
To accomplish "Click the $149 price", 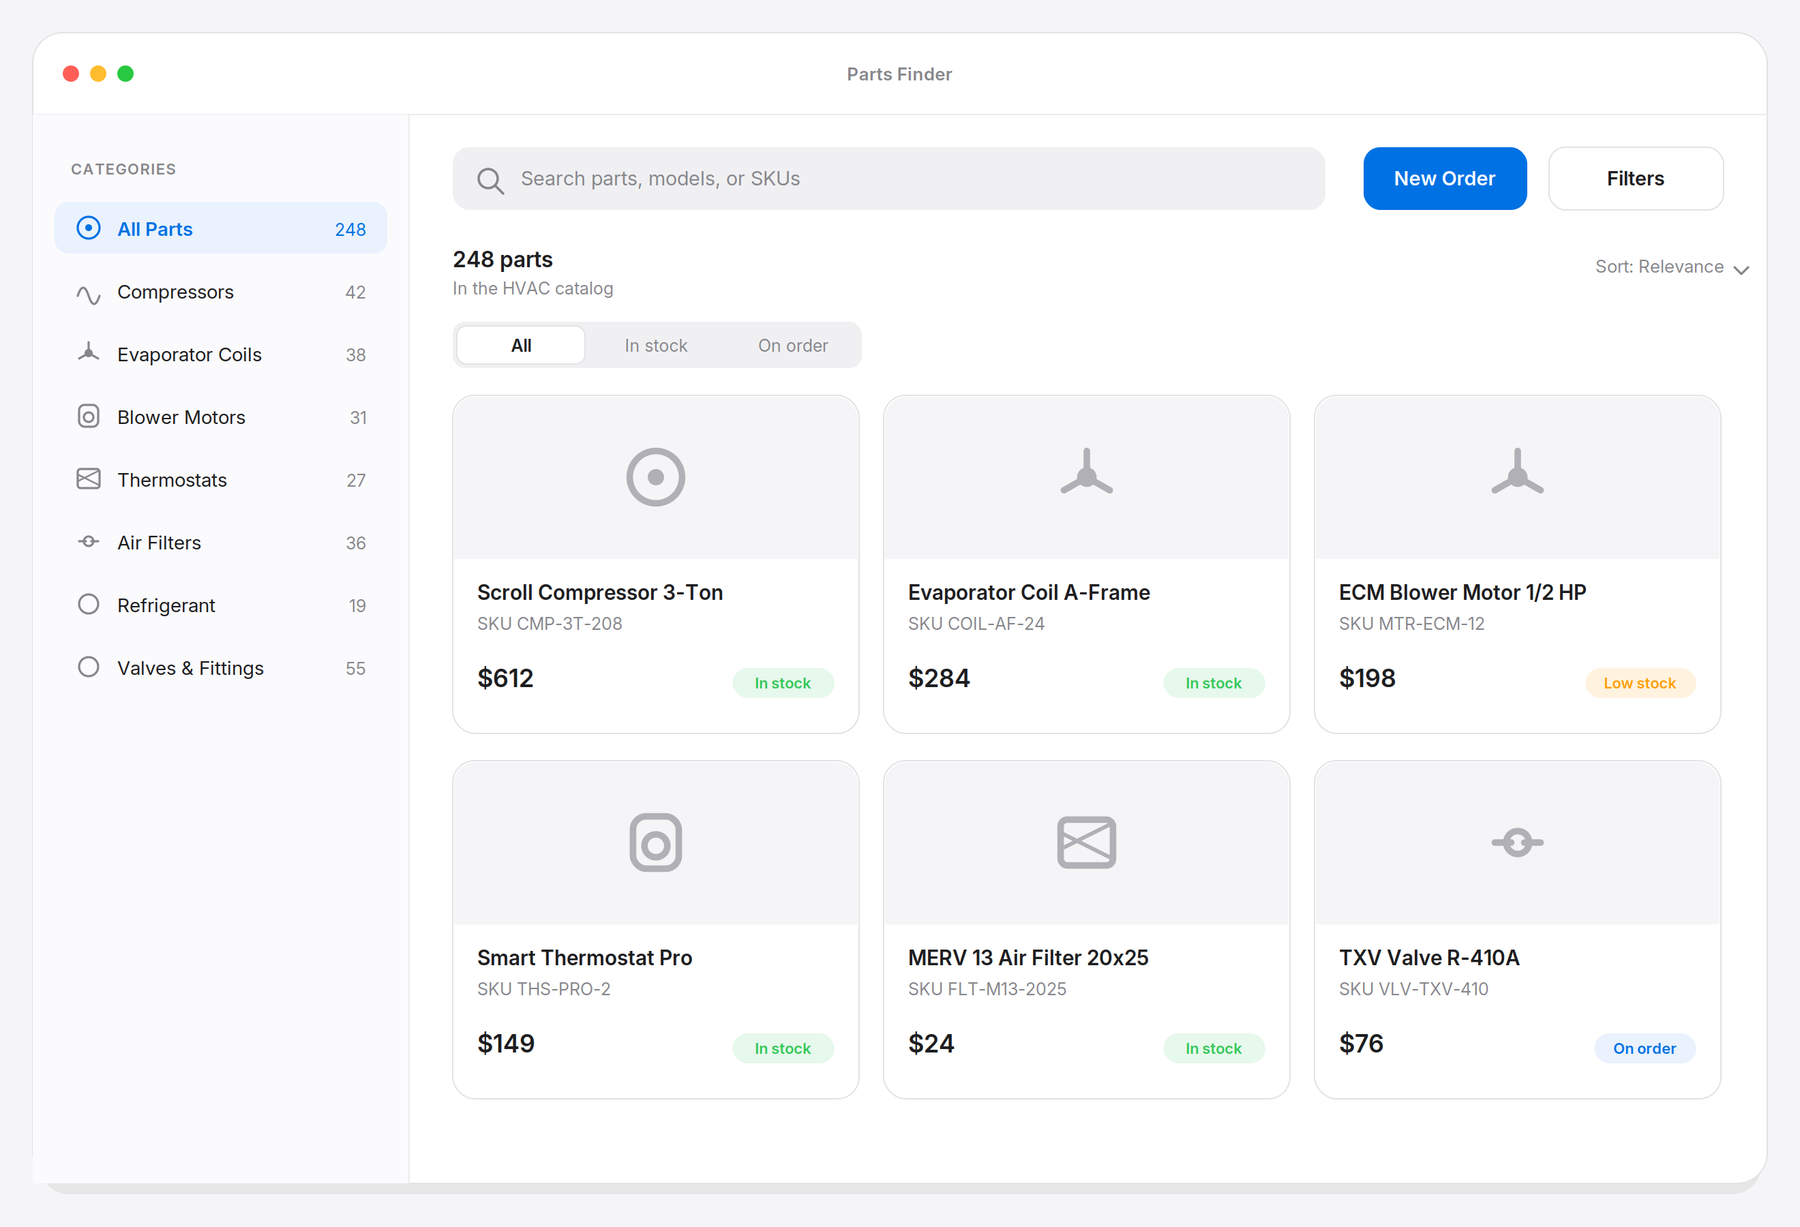I will tap(506, 1043).
